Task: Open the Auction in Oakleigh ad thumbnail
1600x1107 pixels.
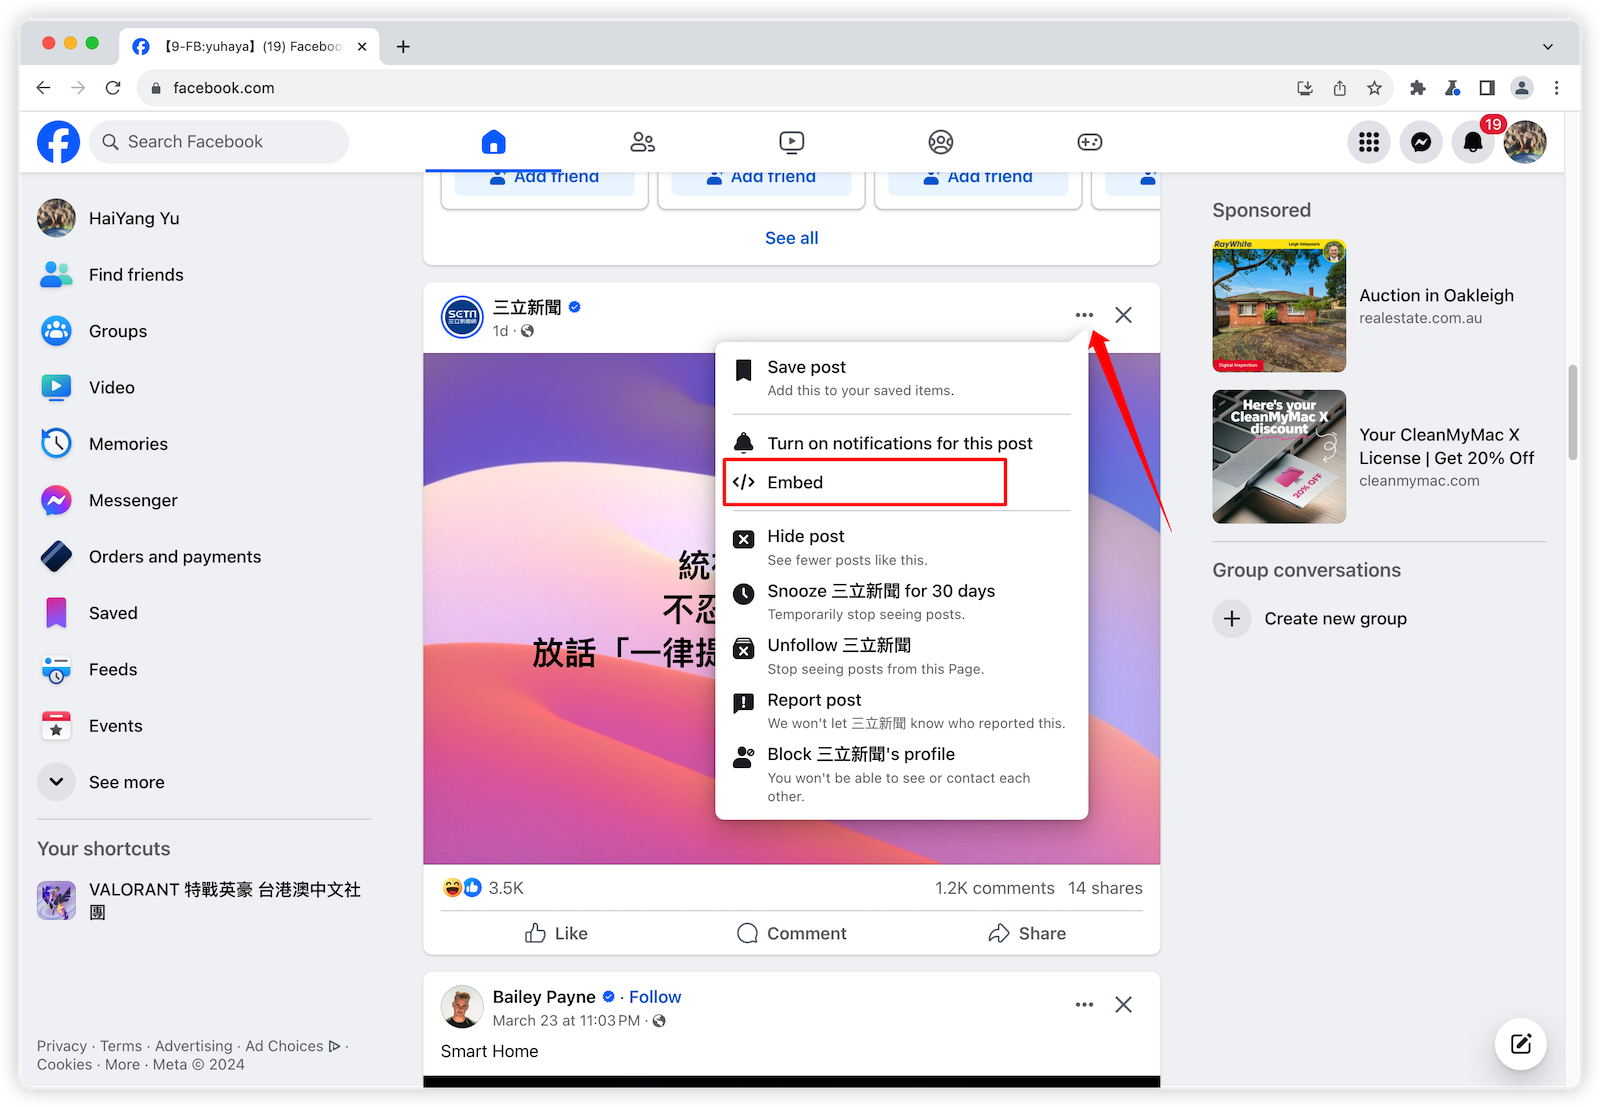Action: 1278,306
